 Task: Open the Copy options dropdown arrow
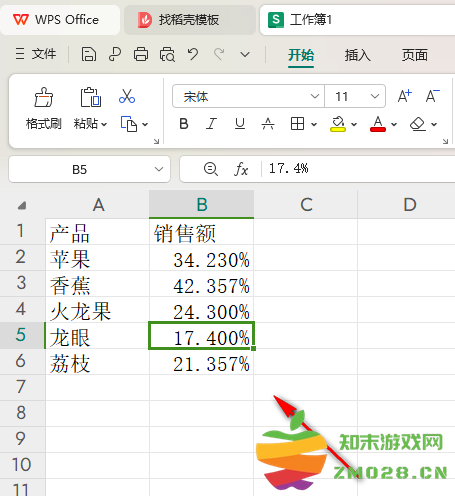[x=145, y=124]
